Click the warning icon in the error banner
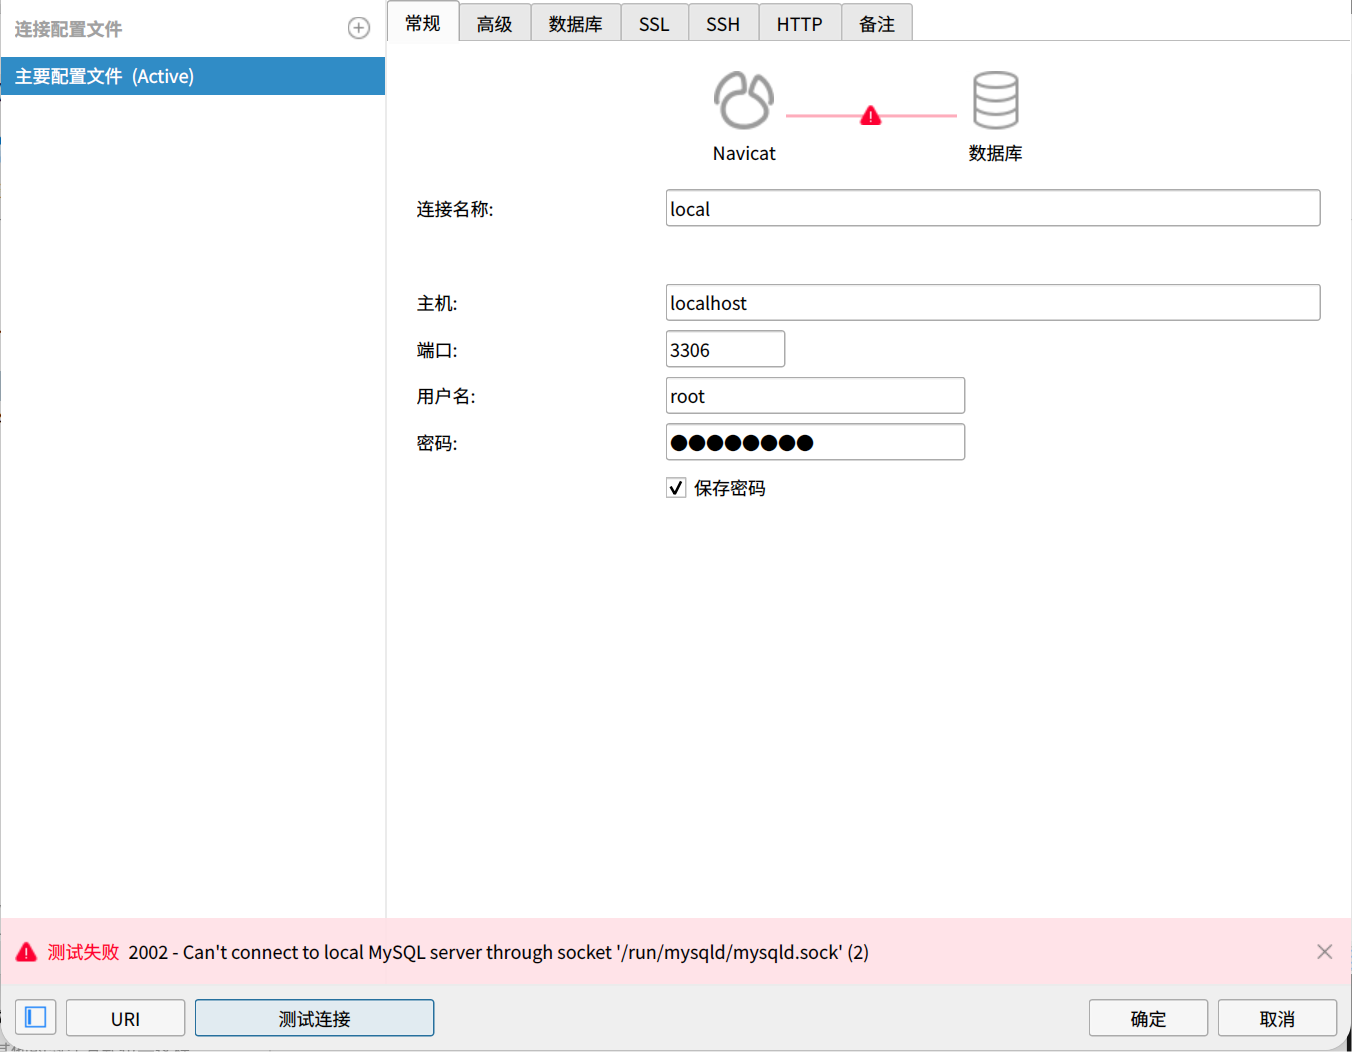 pos(26,951)
